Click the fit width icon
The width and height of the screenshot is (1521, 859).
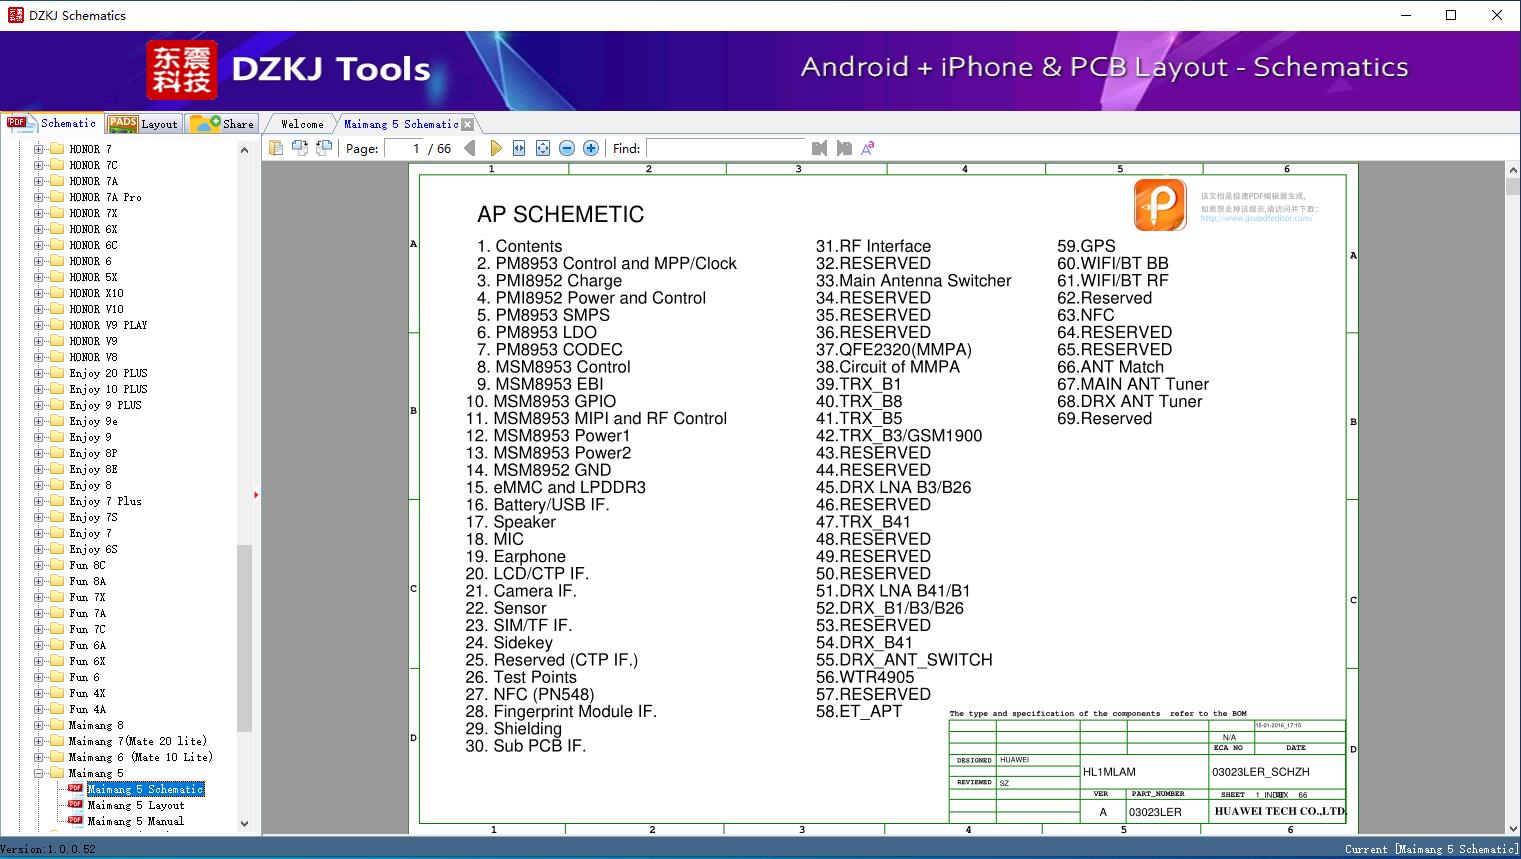click(519, 148)
